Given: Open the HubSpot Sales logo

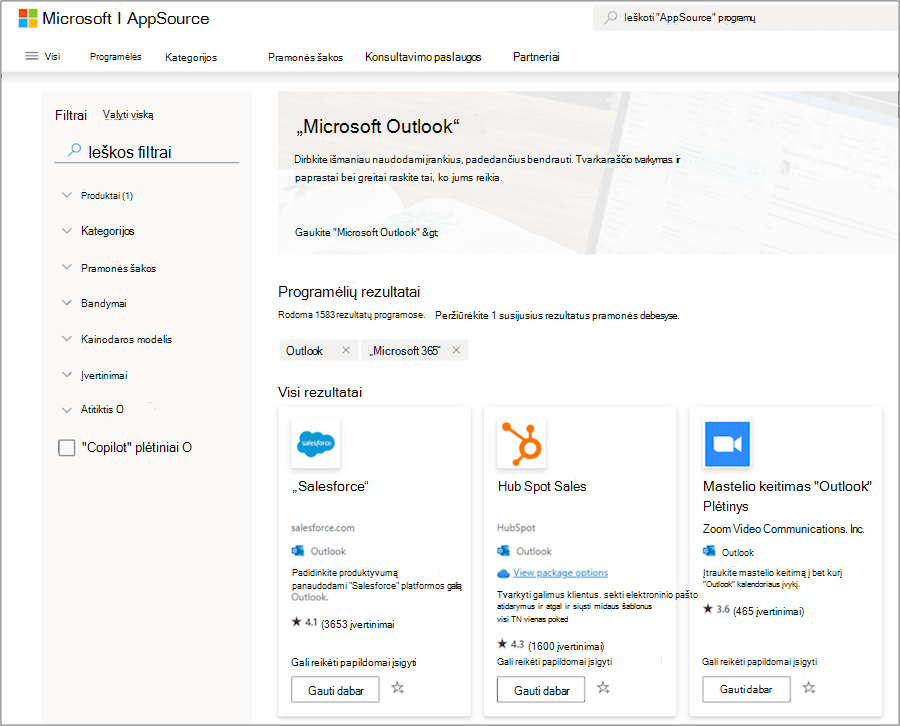Looking at the screenshot, I should [521, 444].
